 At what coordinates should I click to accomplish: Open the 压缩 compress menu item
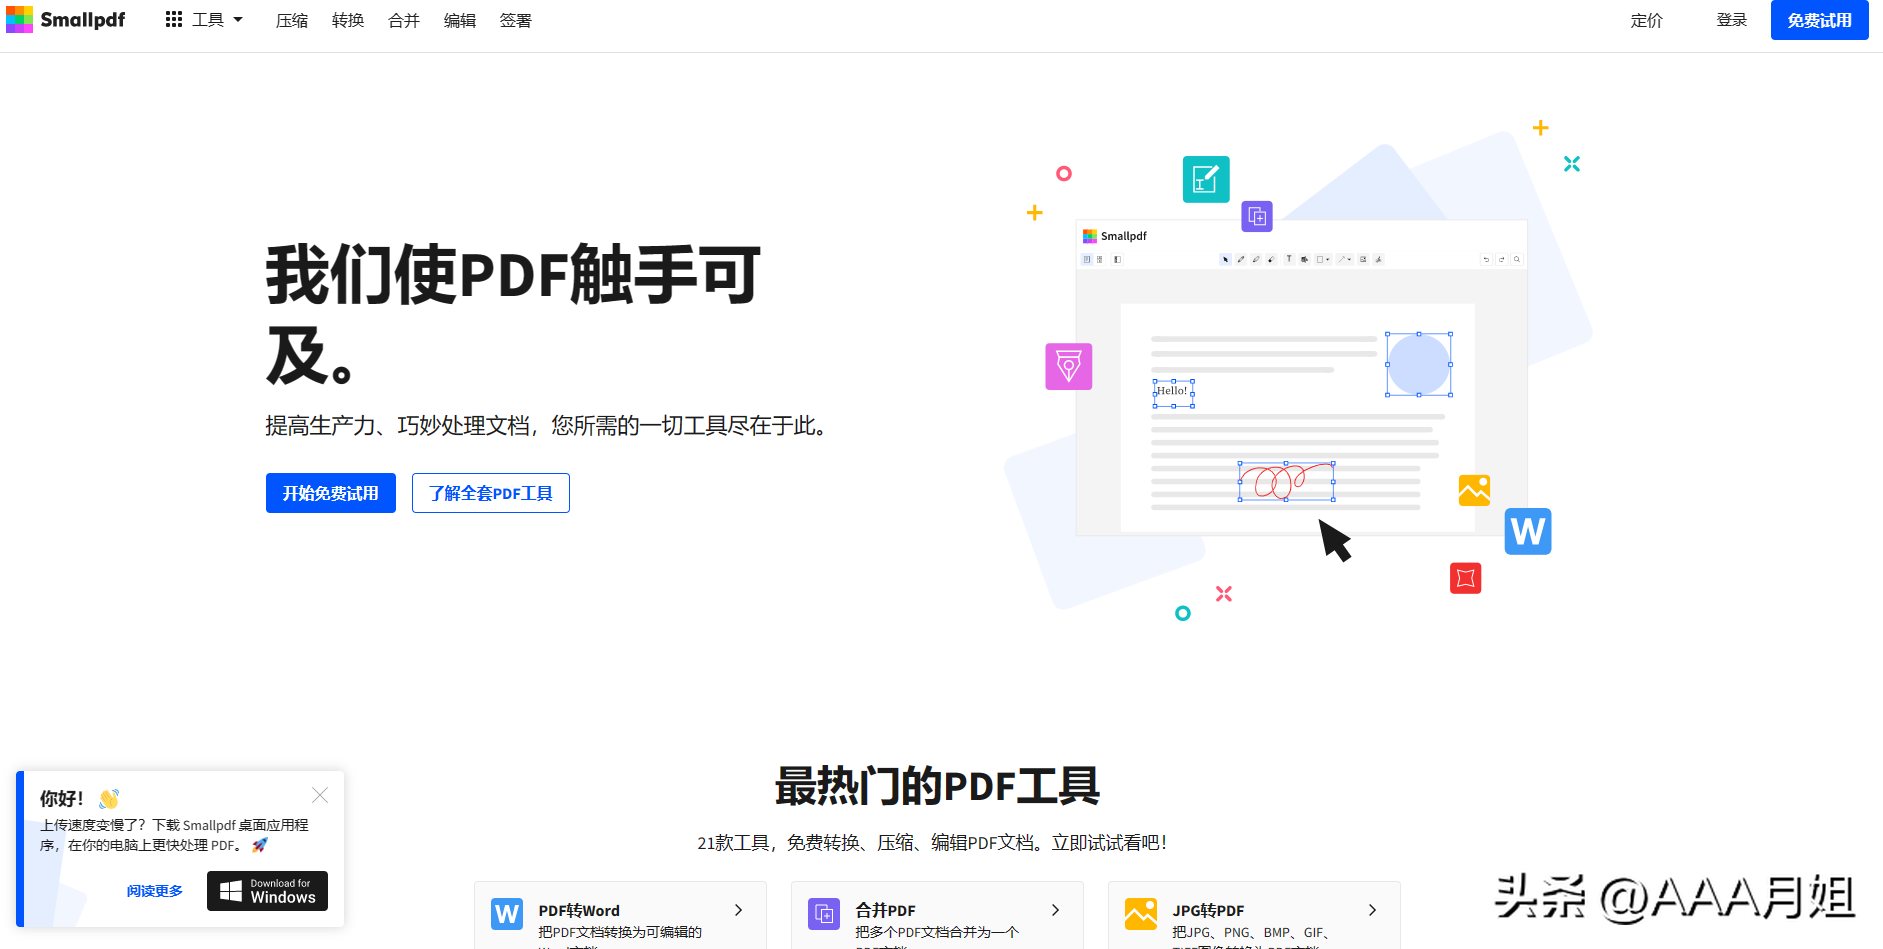(x=292, y=21)
